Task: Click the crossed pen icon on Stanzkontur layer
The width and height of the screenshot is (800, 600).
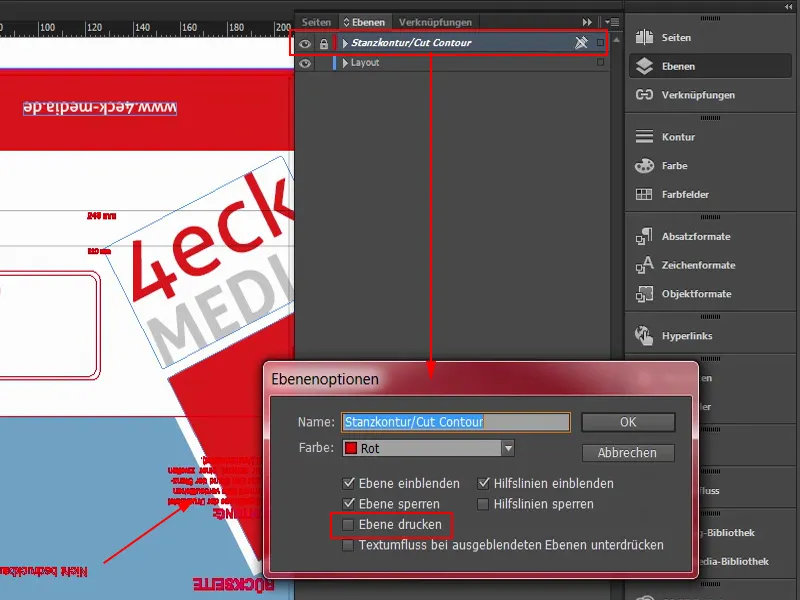Action: 581,43
